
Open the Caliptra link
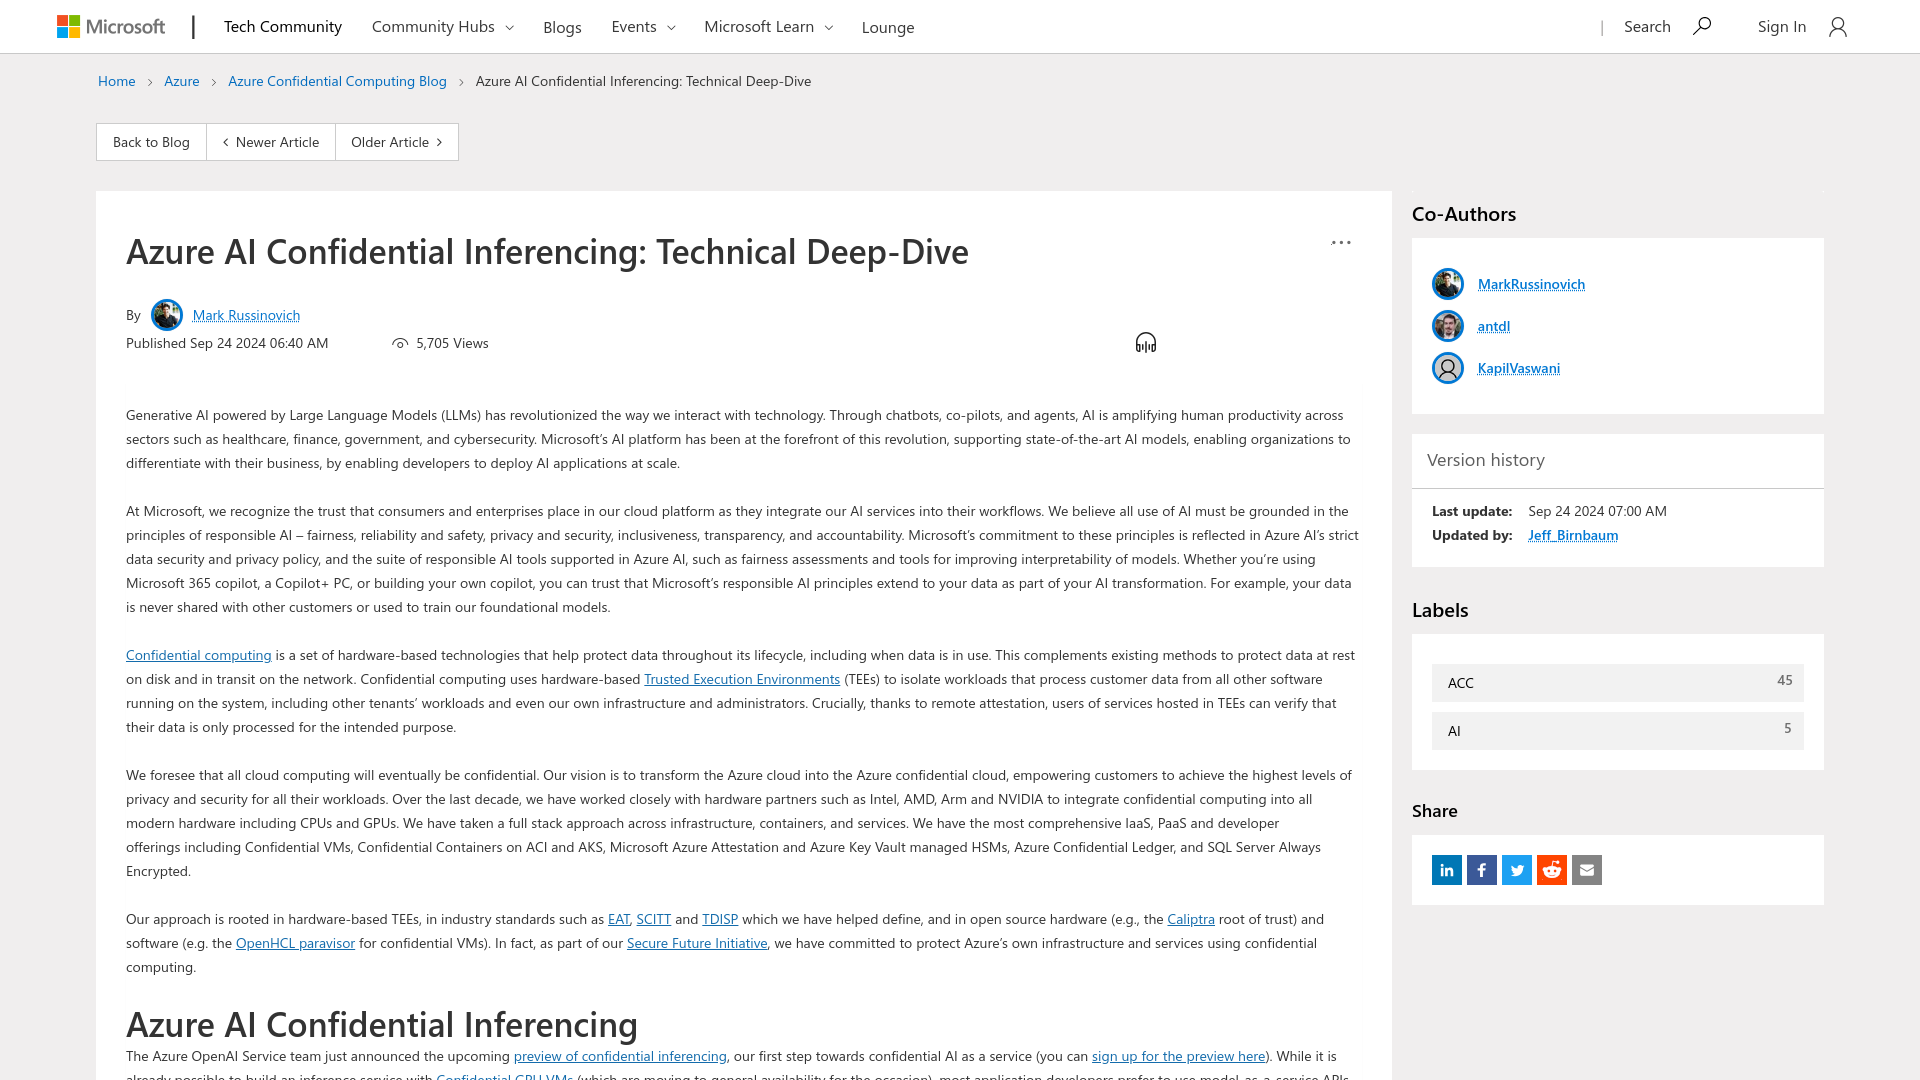1191,919
